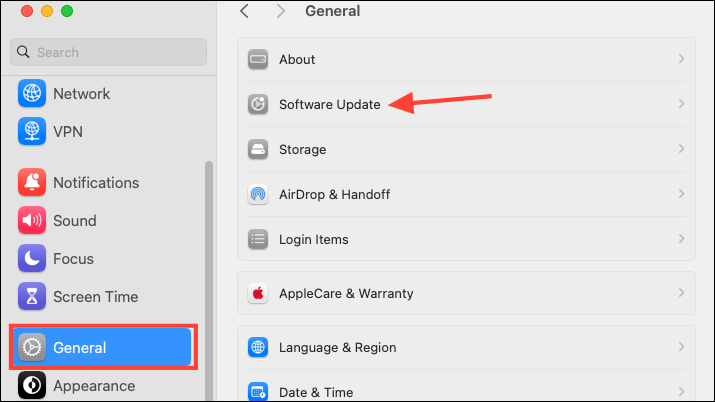Open the Date & Time chevron
The width and height of the screenshot is (715, 402).
pyautogui.click(x=681, y=392)
